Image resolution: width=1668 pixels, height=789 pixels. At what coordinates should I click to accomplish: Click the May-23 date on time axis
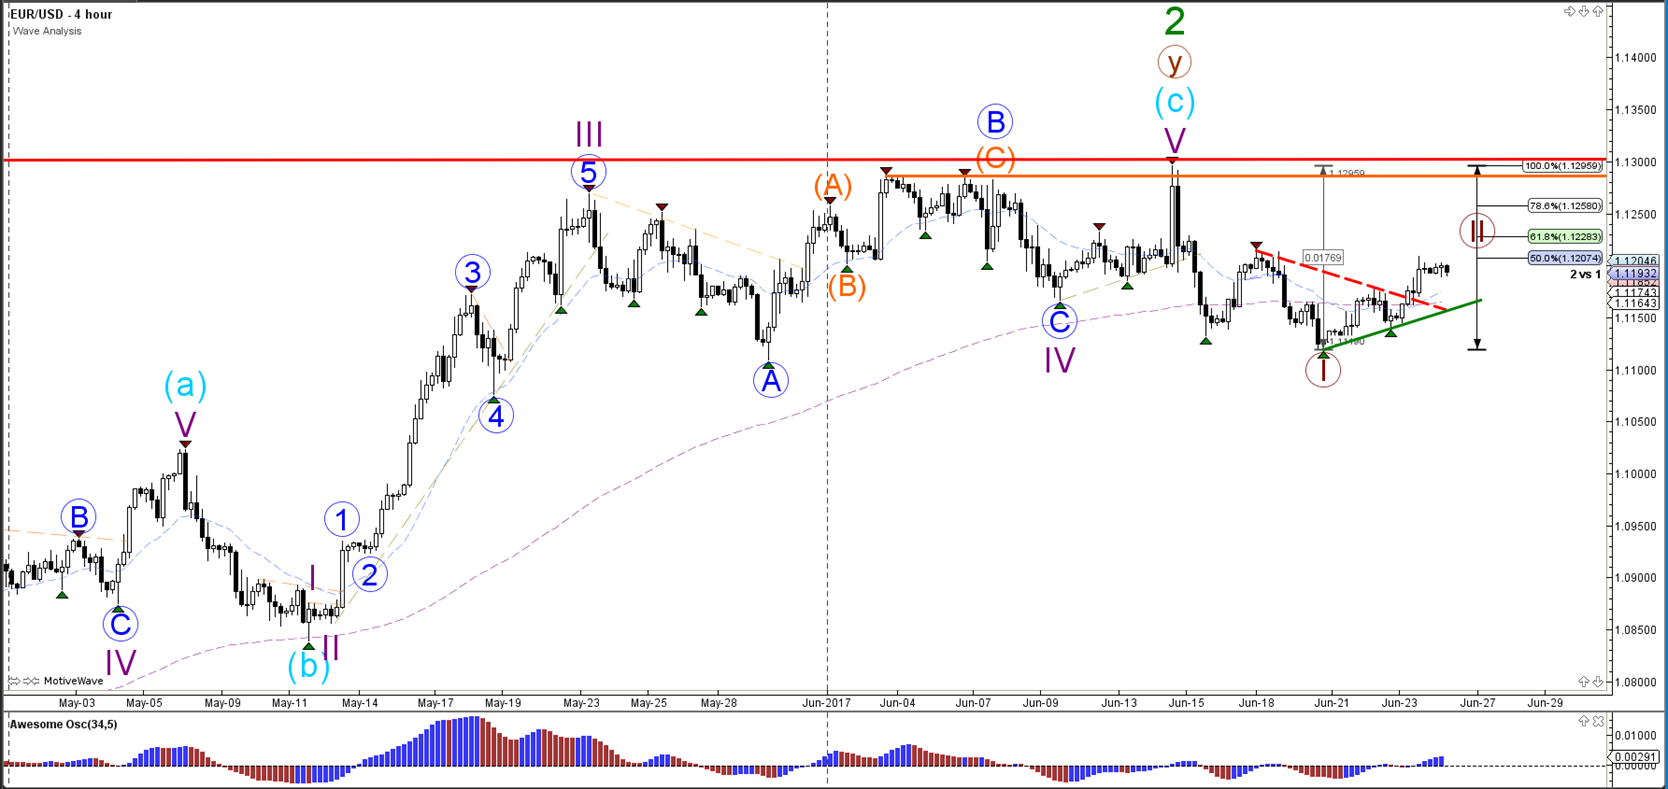click(x=581, y=703)
